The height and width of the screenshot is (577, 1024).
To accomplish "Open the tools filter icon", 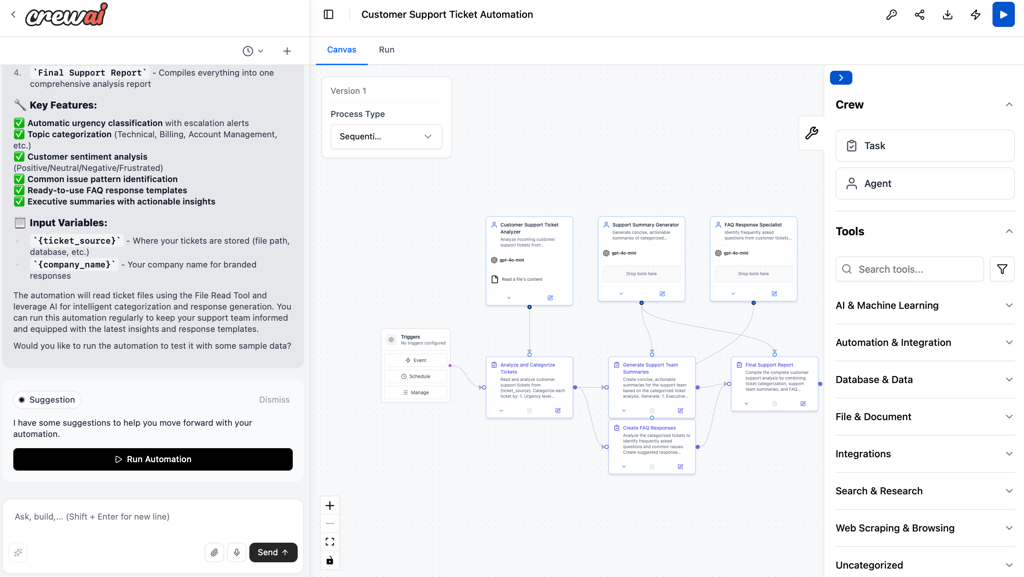I will pos(1002,269).
